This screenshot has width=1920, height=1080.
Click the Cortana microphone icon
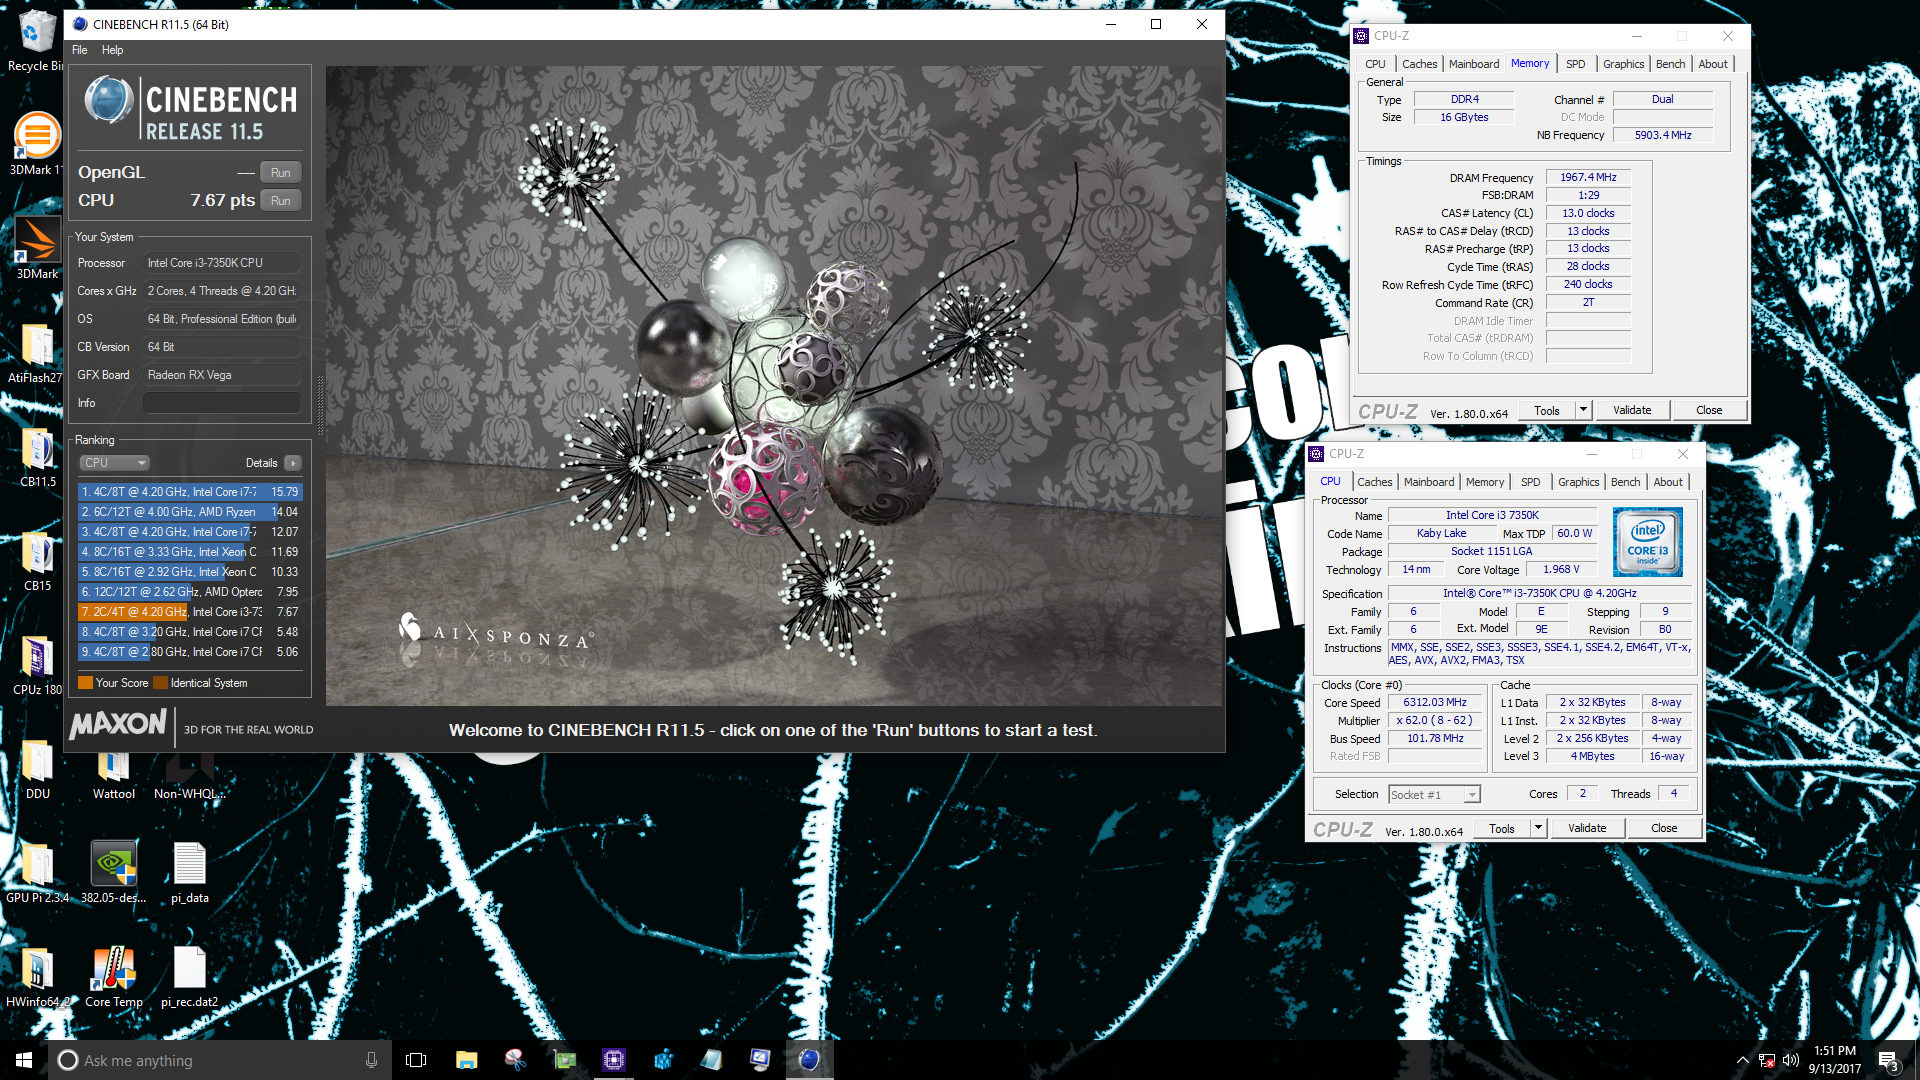click(x=371, y=1060)
